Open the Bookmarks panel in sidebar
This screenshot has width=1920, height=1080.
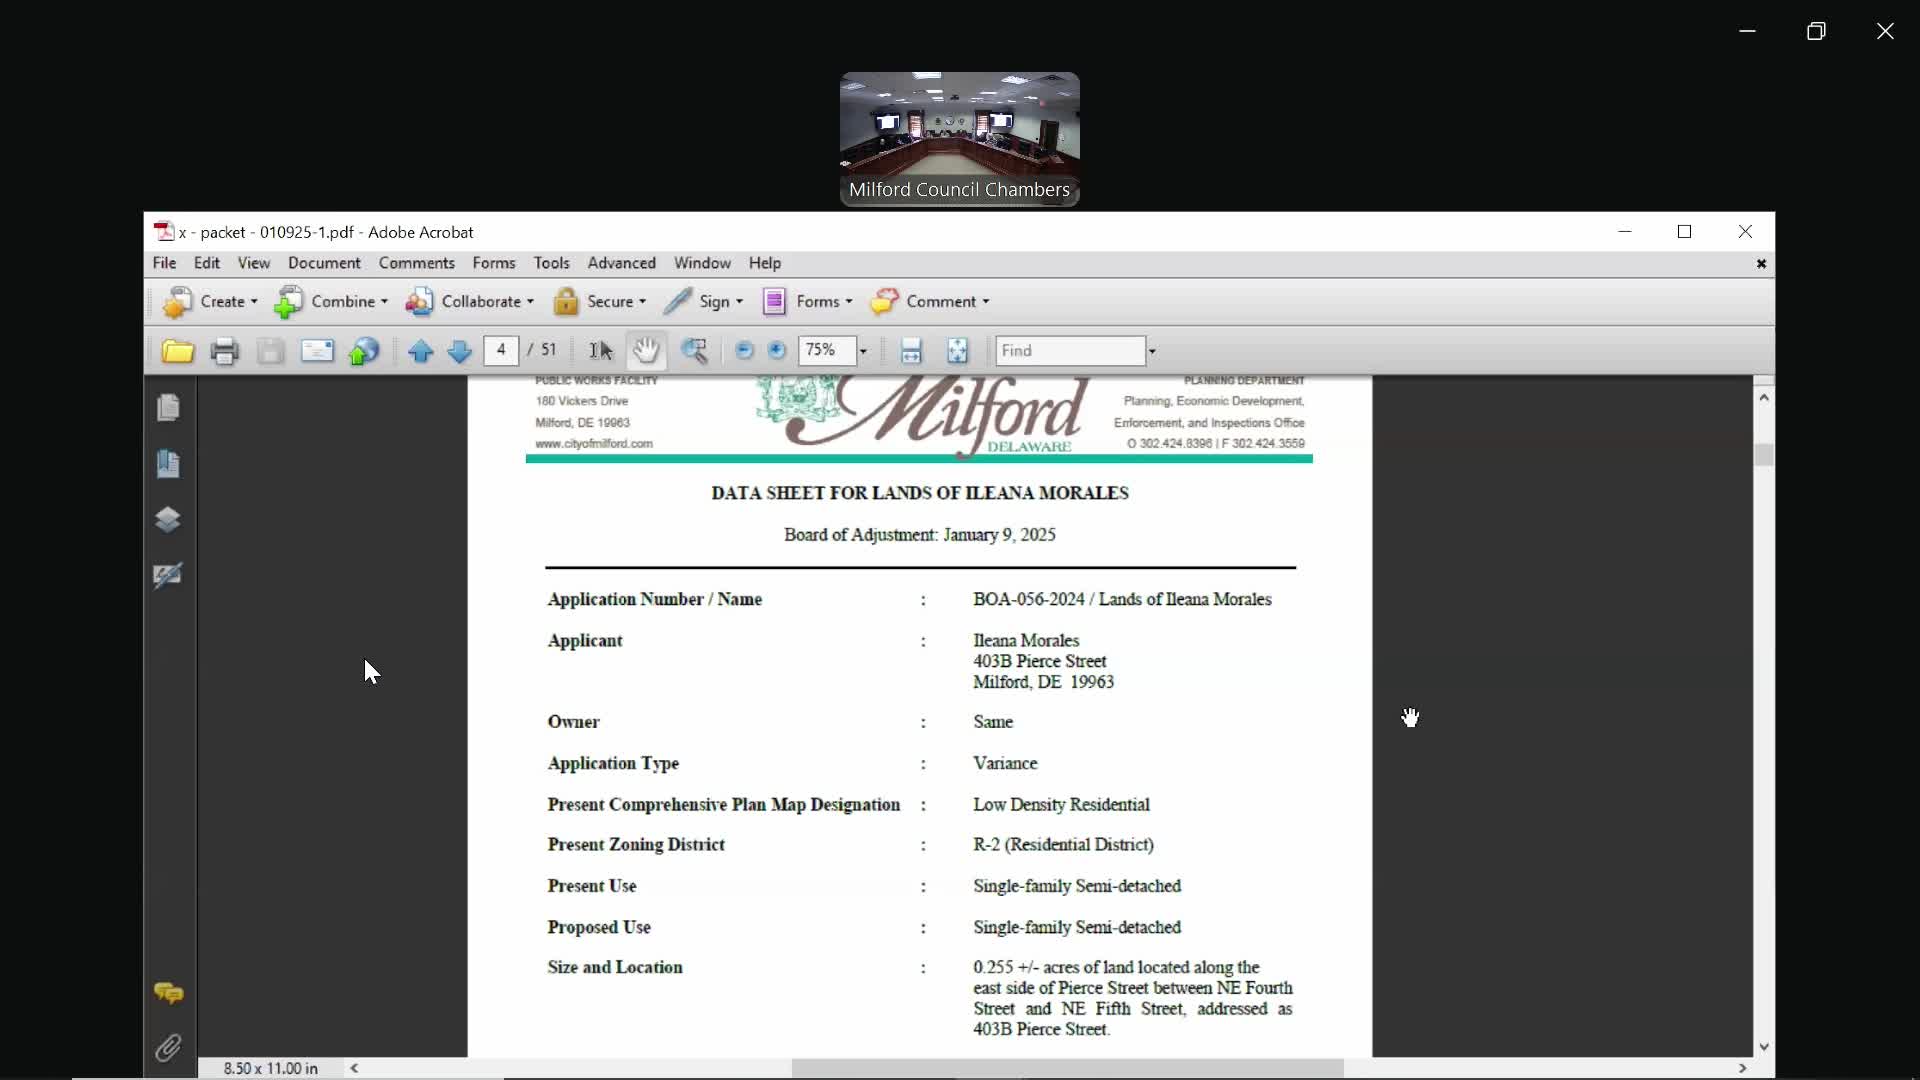(x=168, y=464)
